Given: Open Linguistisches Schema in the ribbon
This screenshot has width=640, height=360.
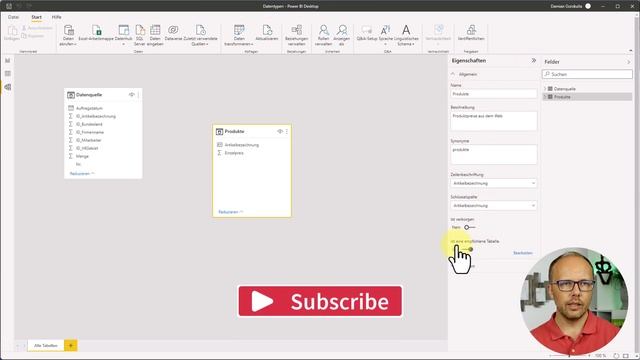Looking at the screenshot, I should tap(406, 35).
